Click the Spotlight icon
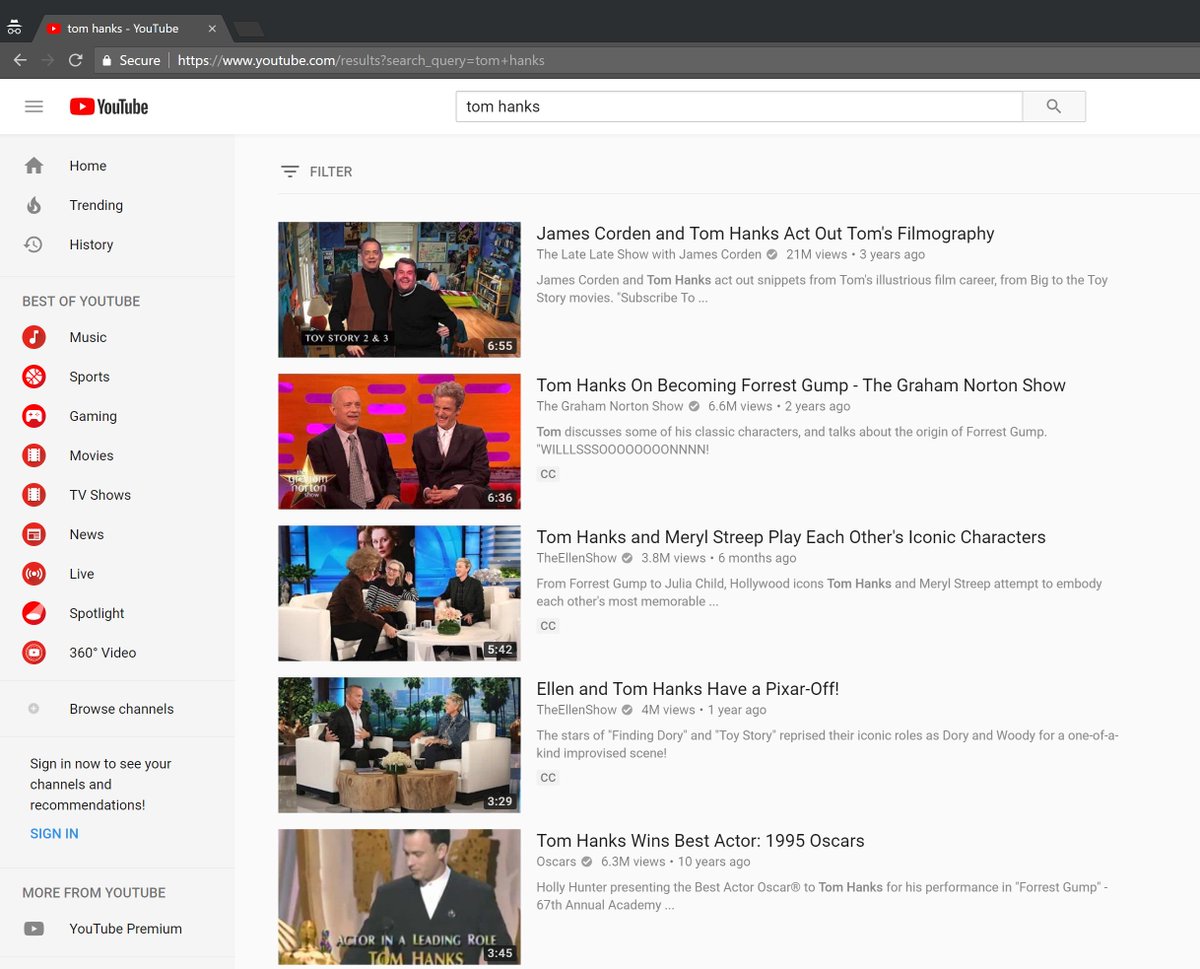 pos(34,613)
